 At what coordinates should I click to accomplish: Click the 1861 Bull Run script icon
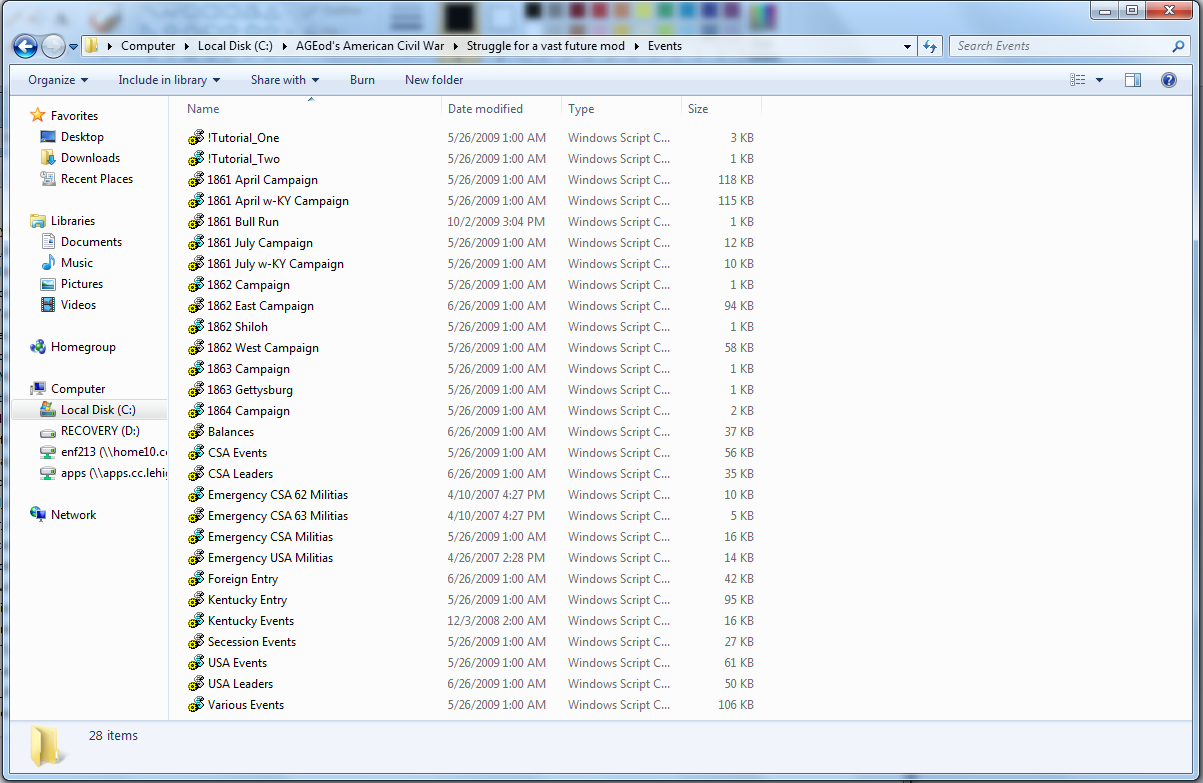coord(196,222)
